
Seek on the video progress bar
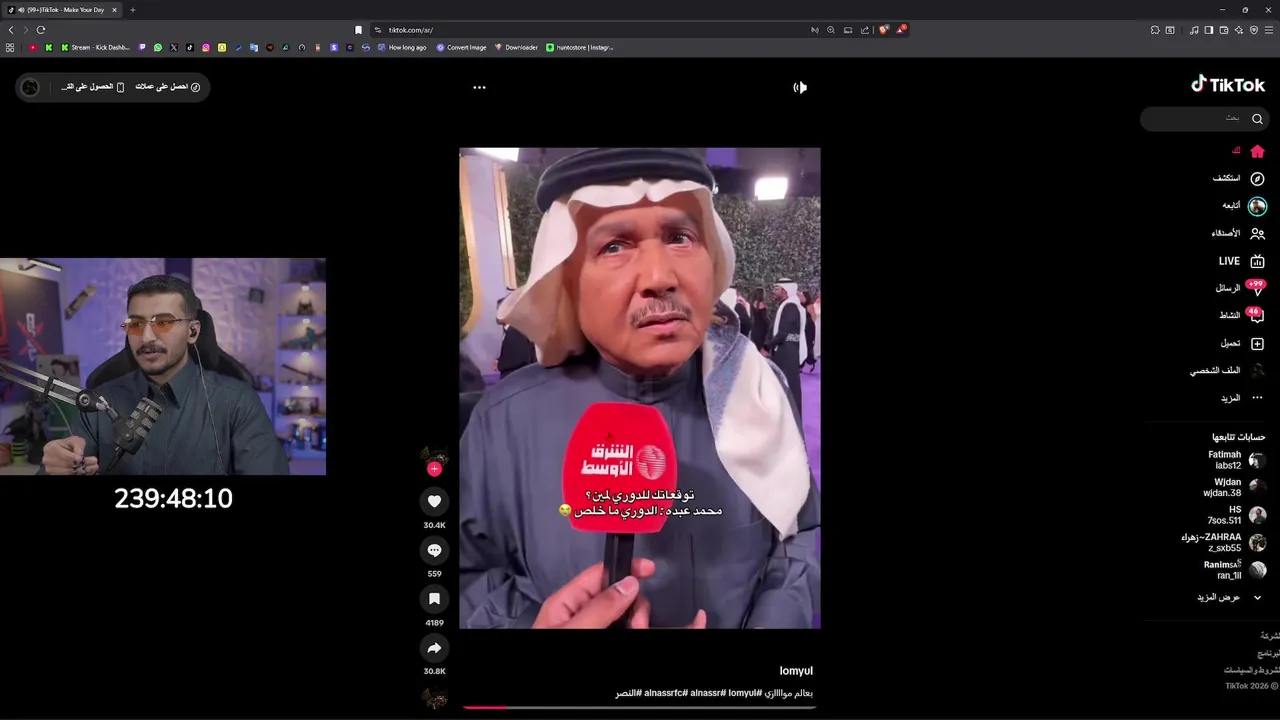640,707
